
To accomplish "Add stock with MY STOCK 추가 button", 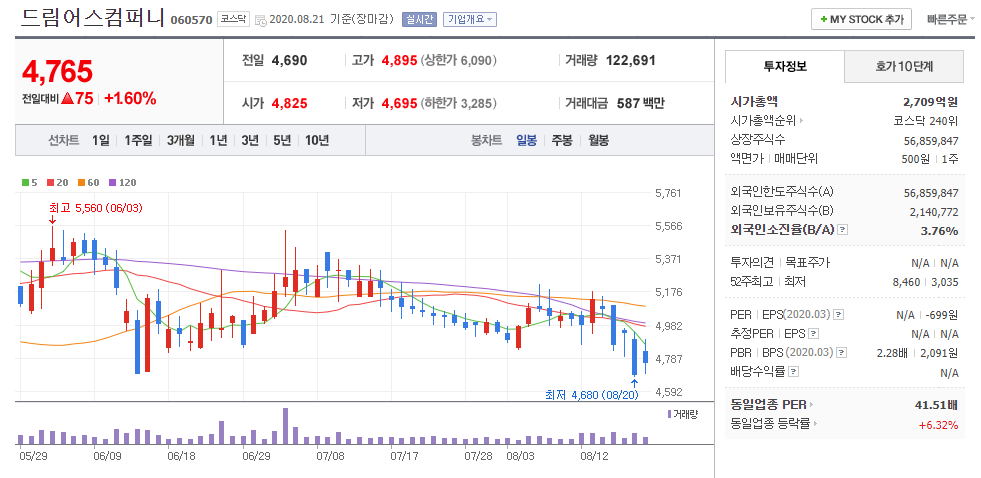I will pyautogui.click(x=862, y=19).
